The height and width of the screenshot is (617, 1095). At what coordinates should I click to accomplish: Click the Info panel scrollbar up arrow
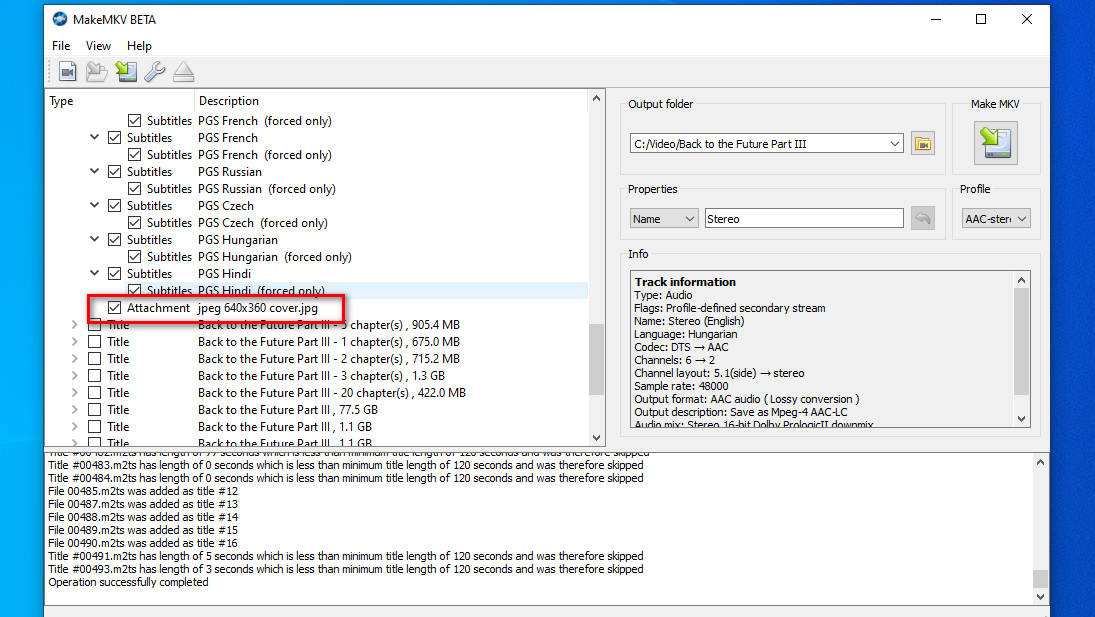click(1022, 280)
